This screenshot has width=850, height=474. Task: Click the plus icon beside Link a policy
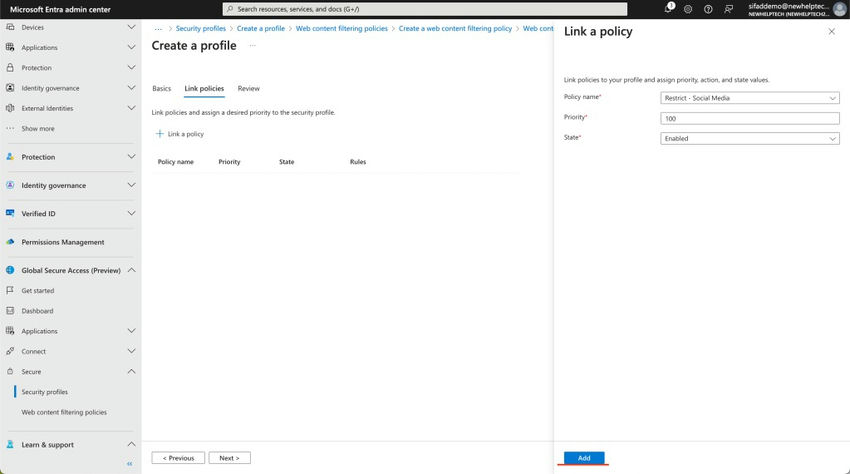[x=159, y=133]
